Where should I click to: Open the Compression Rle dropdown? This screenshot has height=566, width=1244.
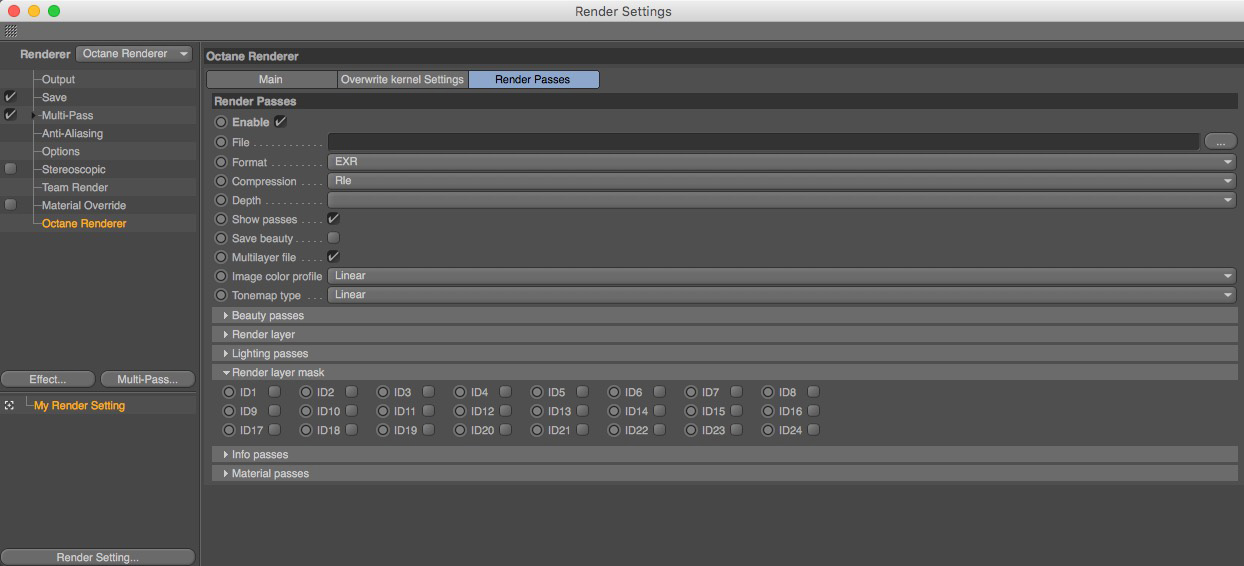tap(782, 181)
